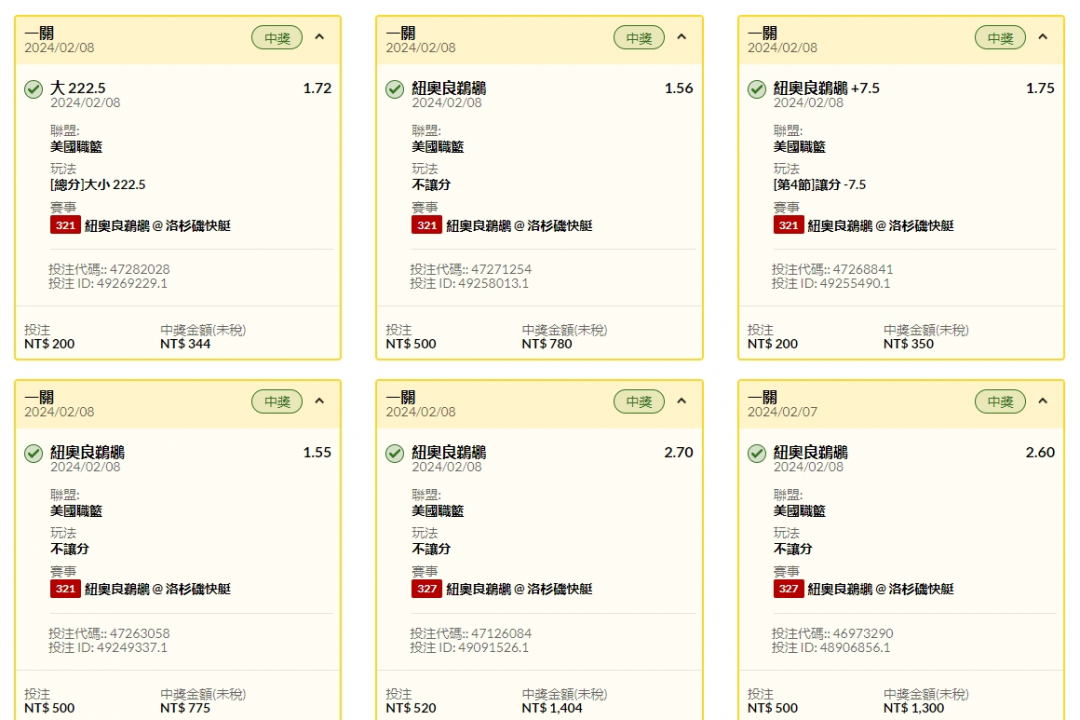Collapse the card with bet code 47126084
The height and width of the screenshot is (720, 1080).
pos(681,401)
